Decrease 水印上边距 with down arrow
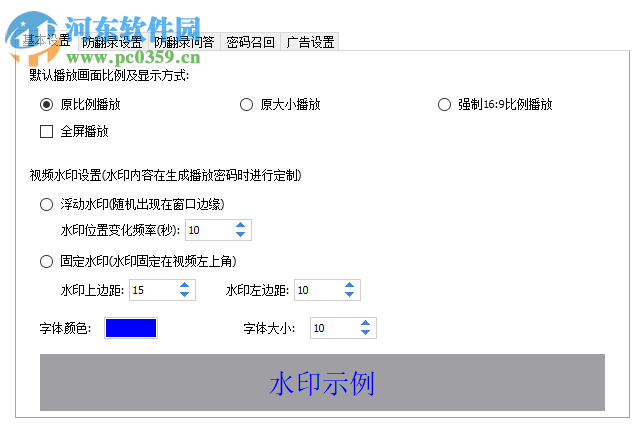Viewport: 640px width, 448px height. pyautogui.click(x=184, y=294)
